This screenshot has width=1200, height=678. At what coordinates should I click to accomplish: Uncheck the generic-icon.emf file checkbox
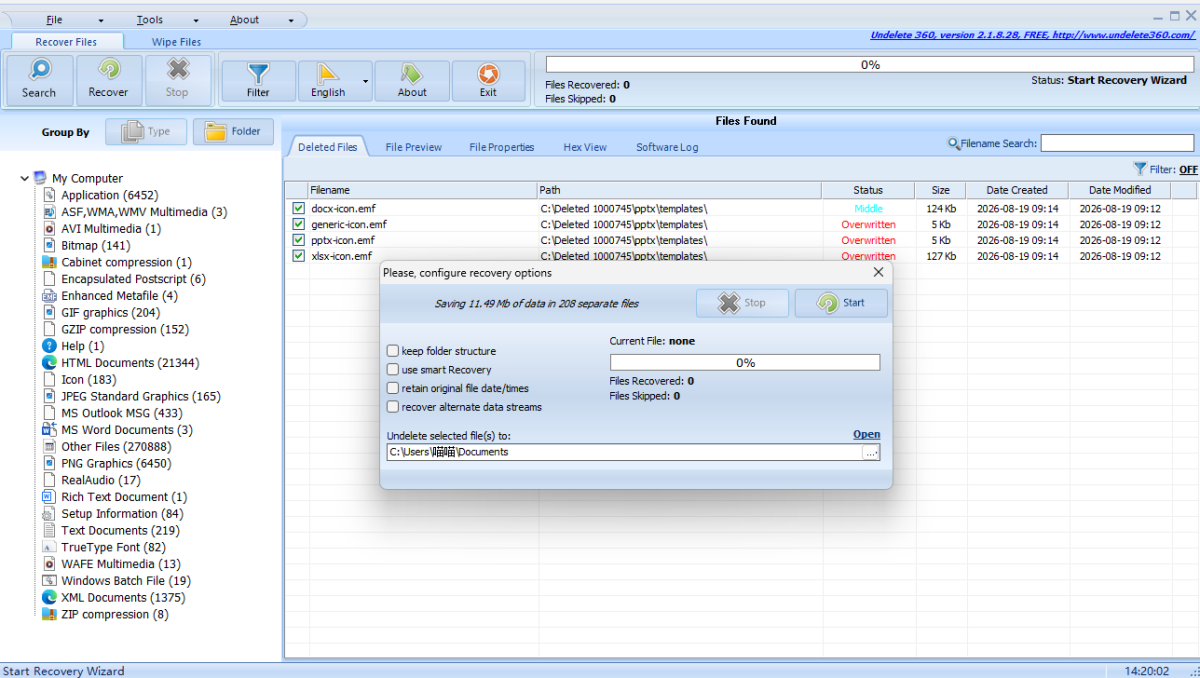[298, 224]
